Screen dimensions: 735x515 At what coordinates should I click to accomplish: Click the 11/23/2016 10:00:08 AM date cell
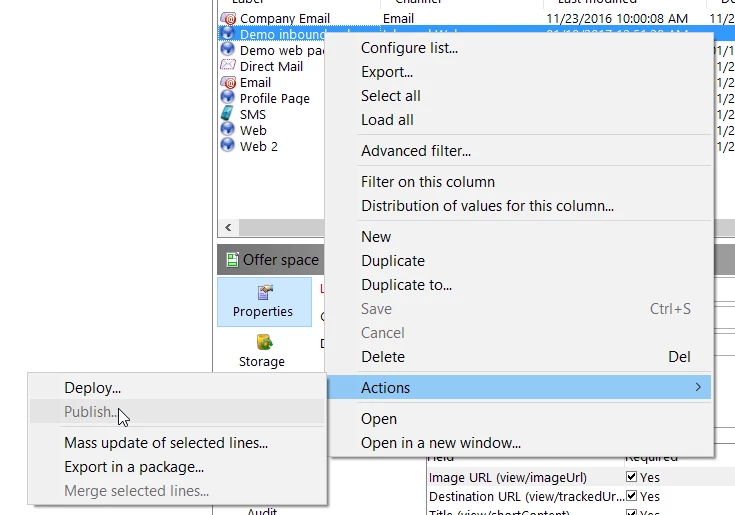point(617,18)
